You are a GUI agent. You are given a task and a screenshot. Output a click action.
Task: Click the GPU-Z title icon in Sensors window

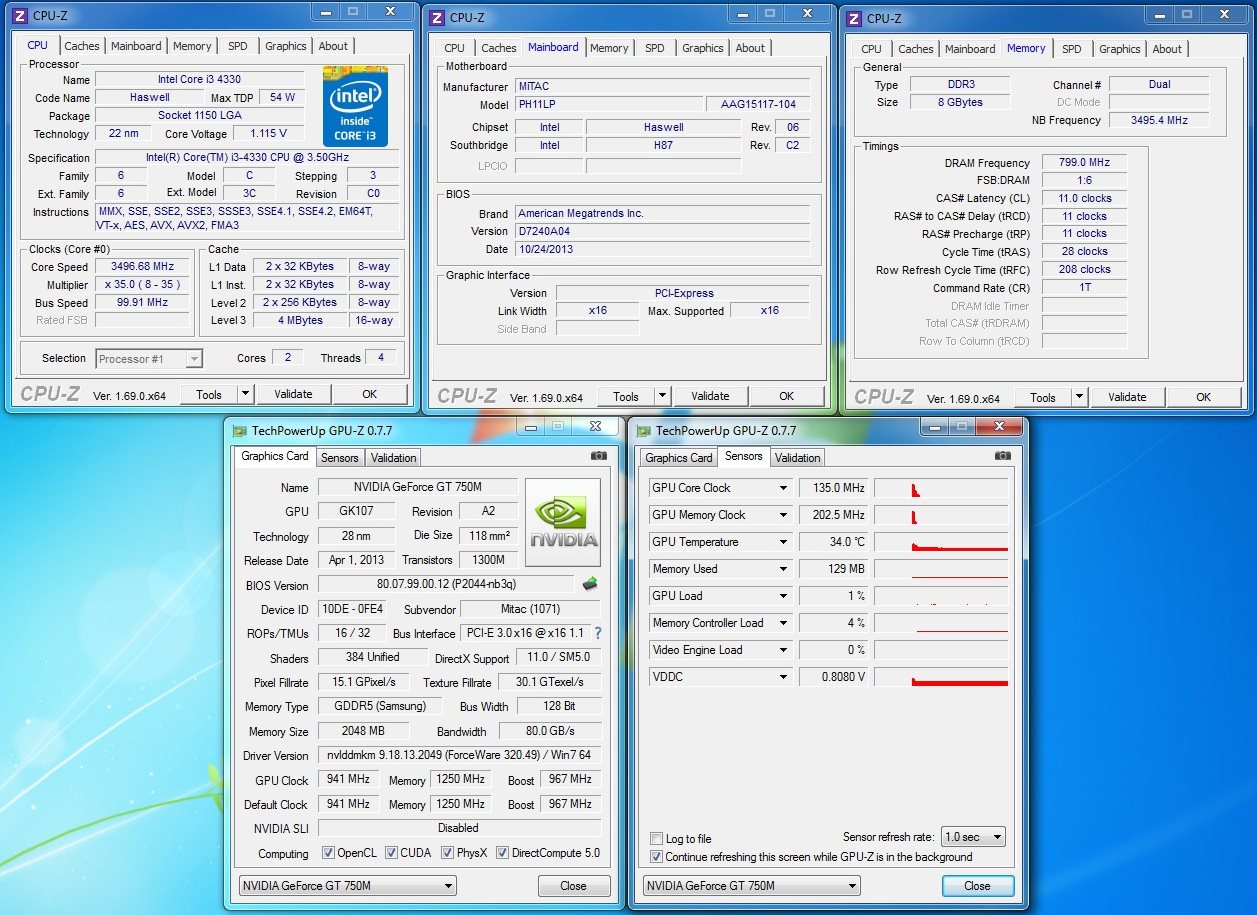pos(643,431)
